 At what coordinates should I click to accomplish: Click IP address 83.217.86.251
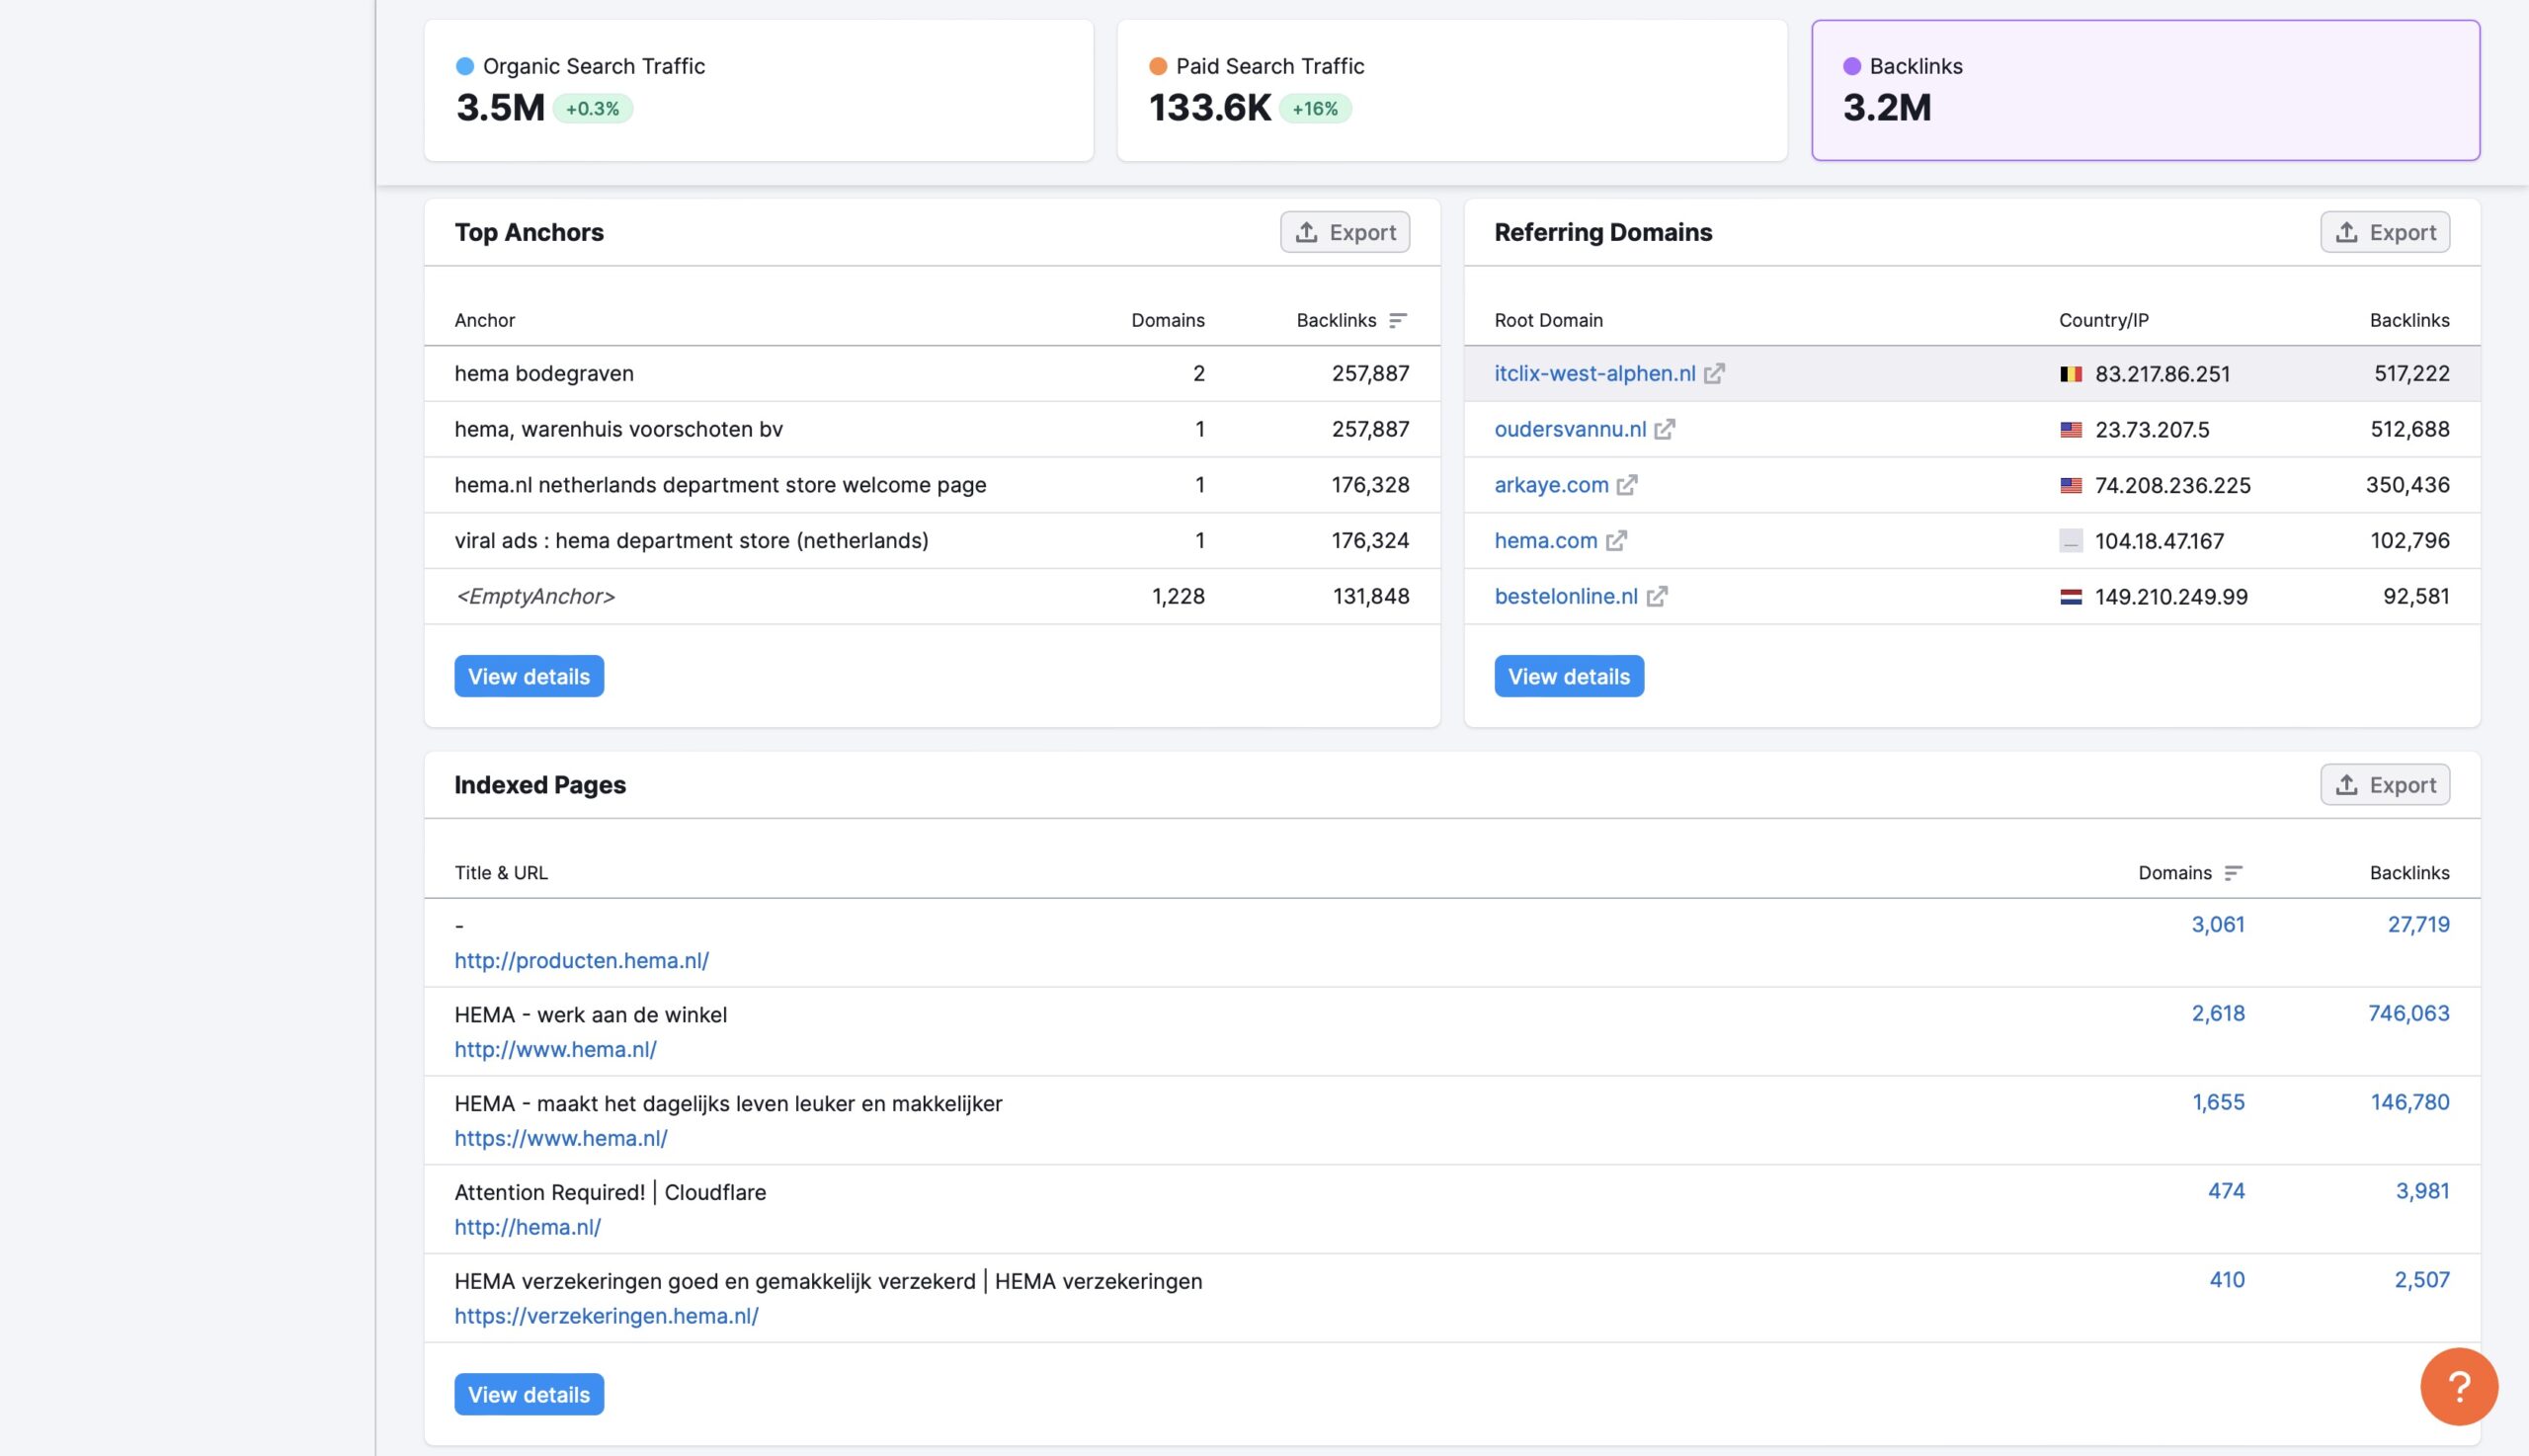pos(2162,374)
